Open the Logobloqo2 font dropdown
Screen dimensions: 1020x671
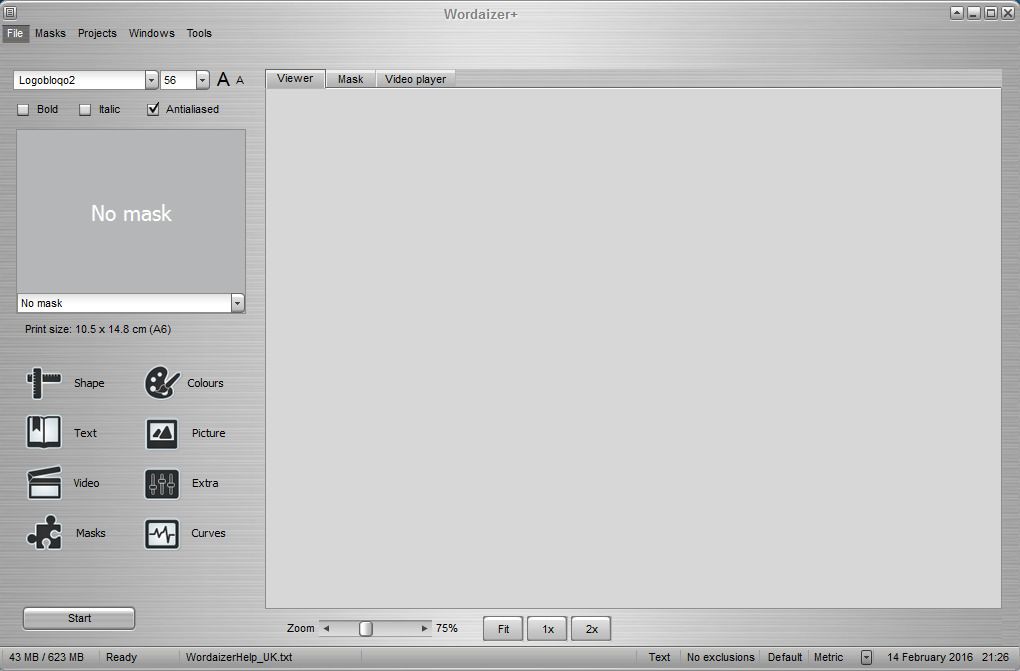151,80
